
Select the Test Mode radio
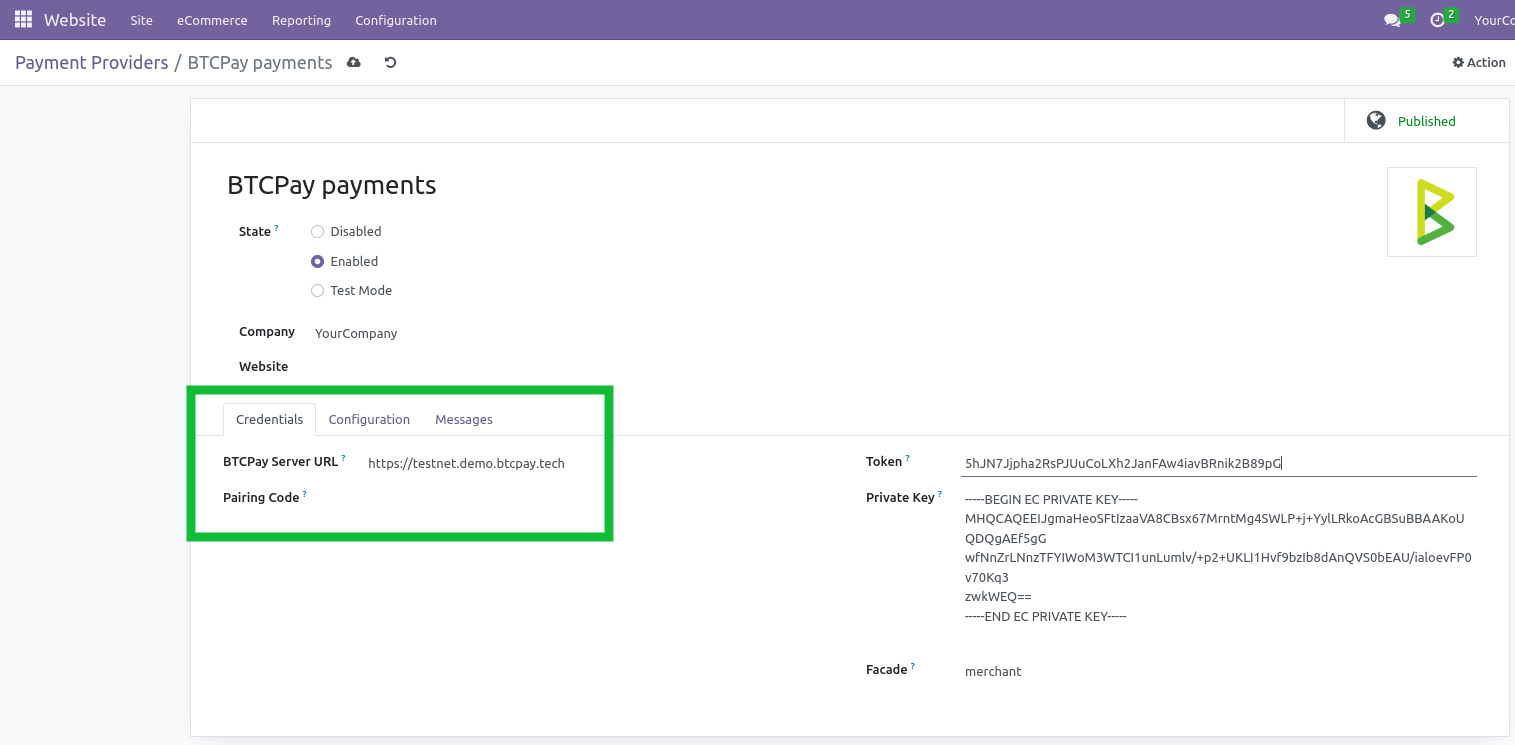coord(317,291)
